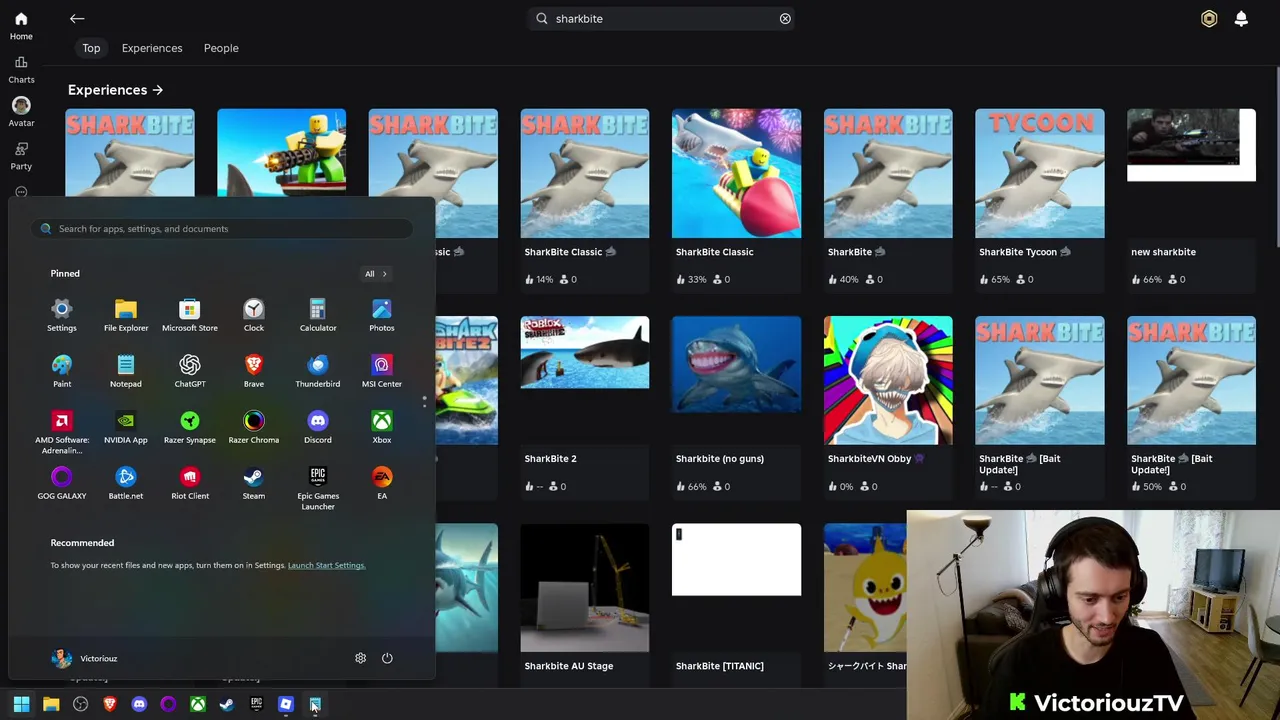The image size is (1280, 720).
Task: Go to Roblox Home in sidebar
Action: point(21,25)
